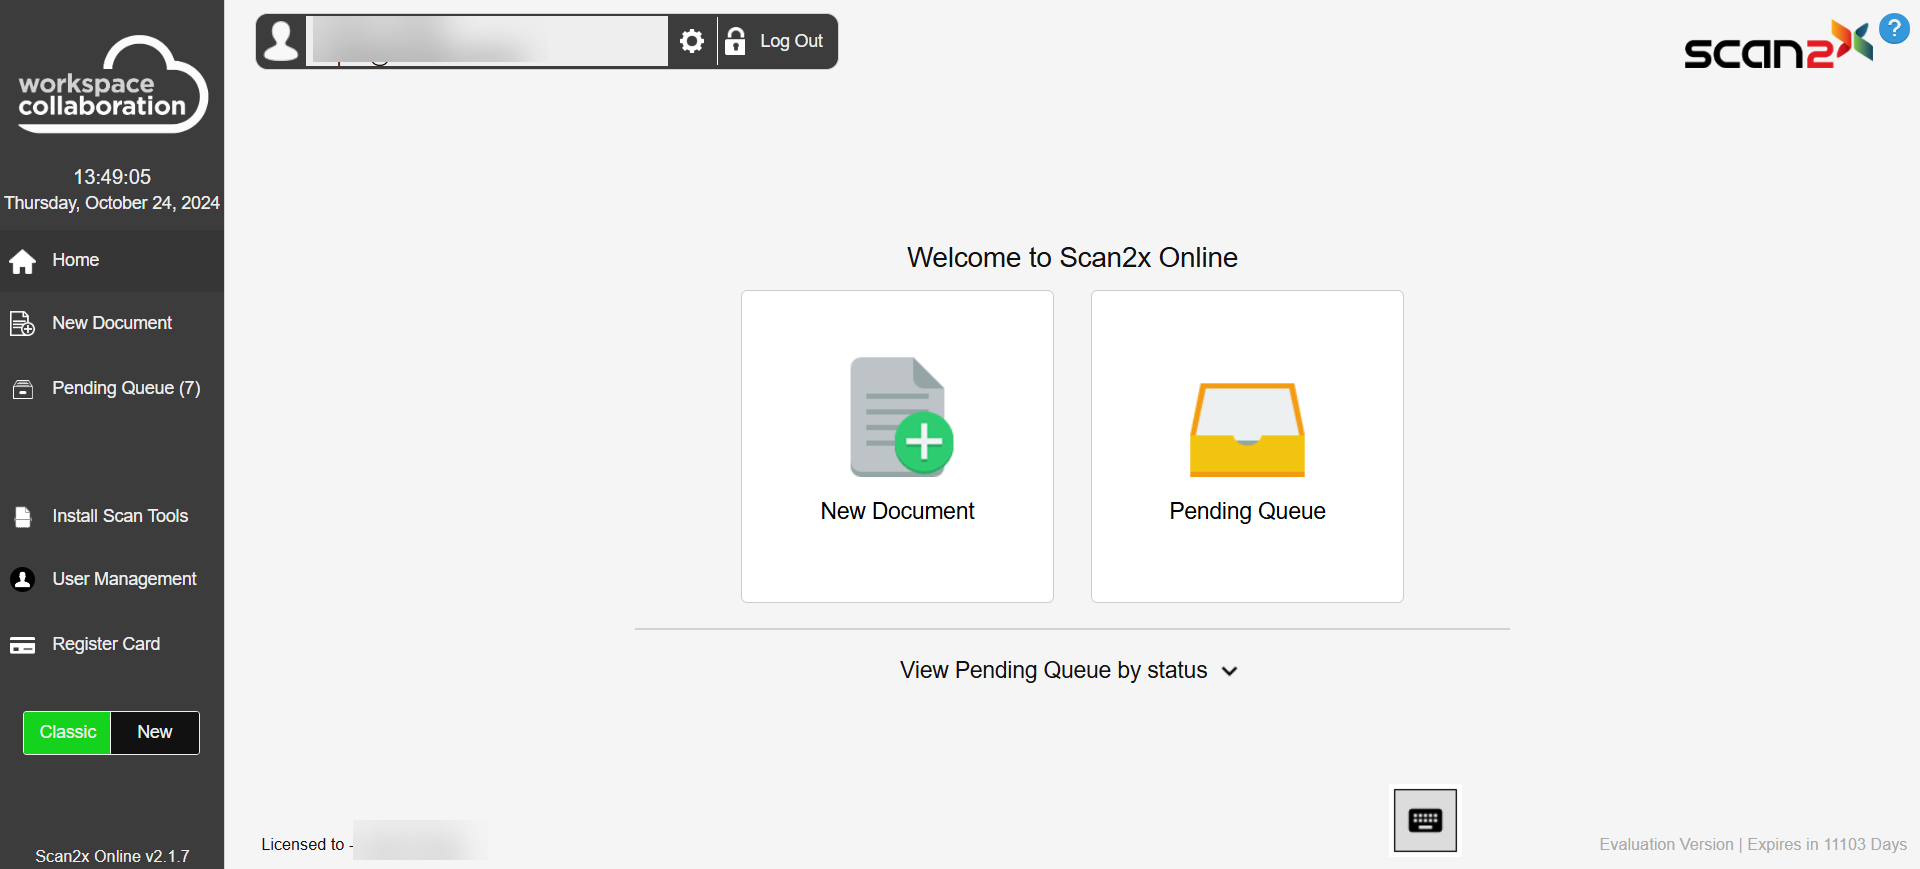Click the Scan2x logo
The height and width of the screenshot is (869, 1920).
point(1776,46)
